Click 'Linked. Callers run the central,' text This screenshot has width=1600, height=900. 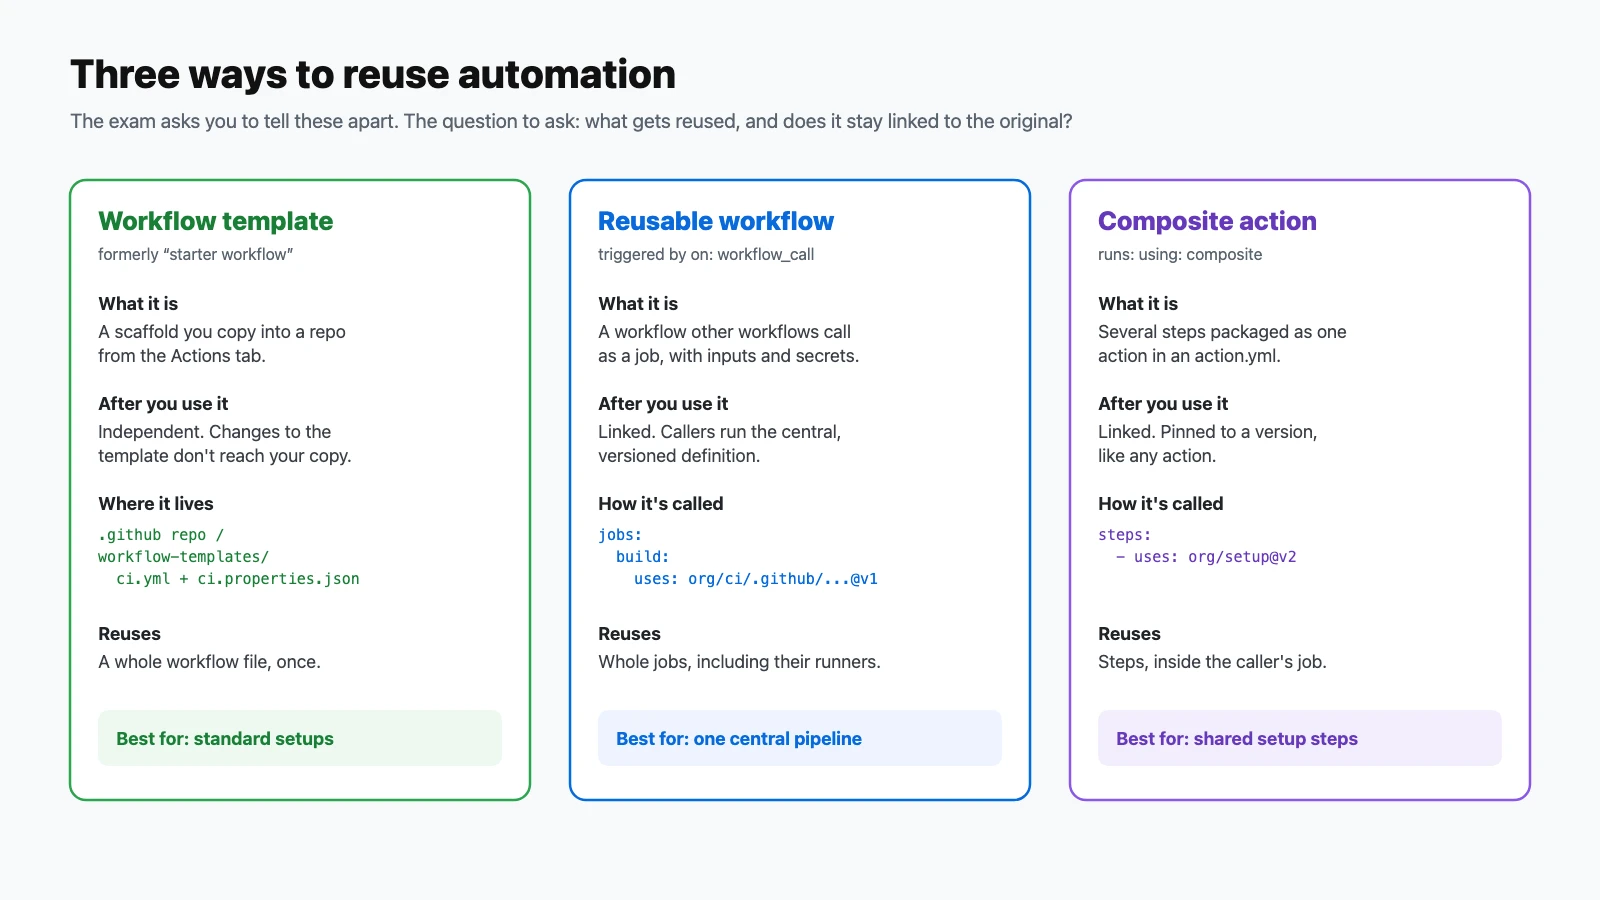pyautogui.click(x=720, y=432)
